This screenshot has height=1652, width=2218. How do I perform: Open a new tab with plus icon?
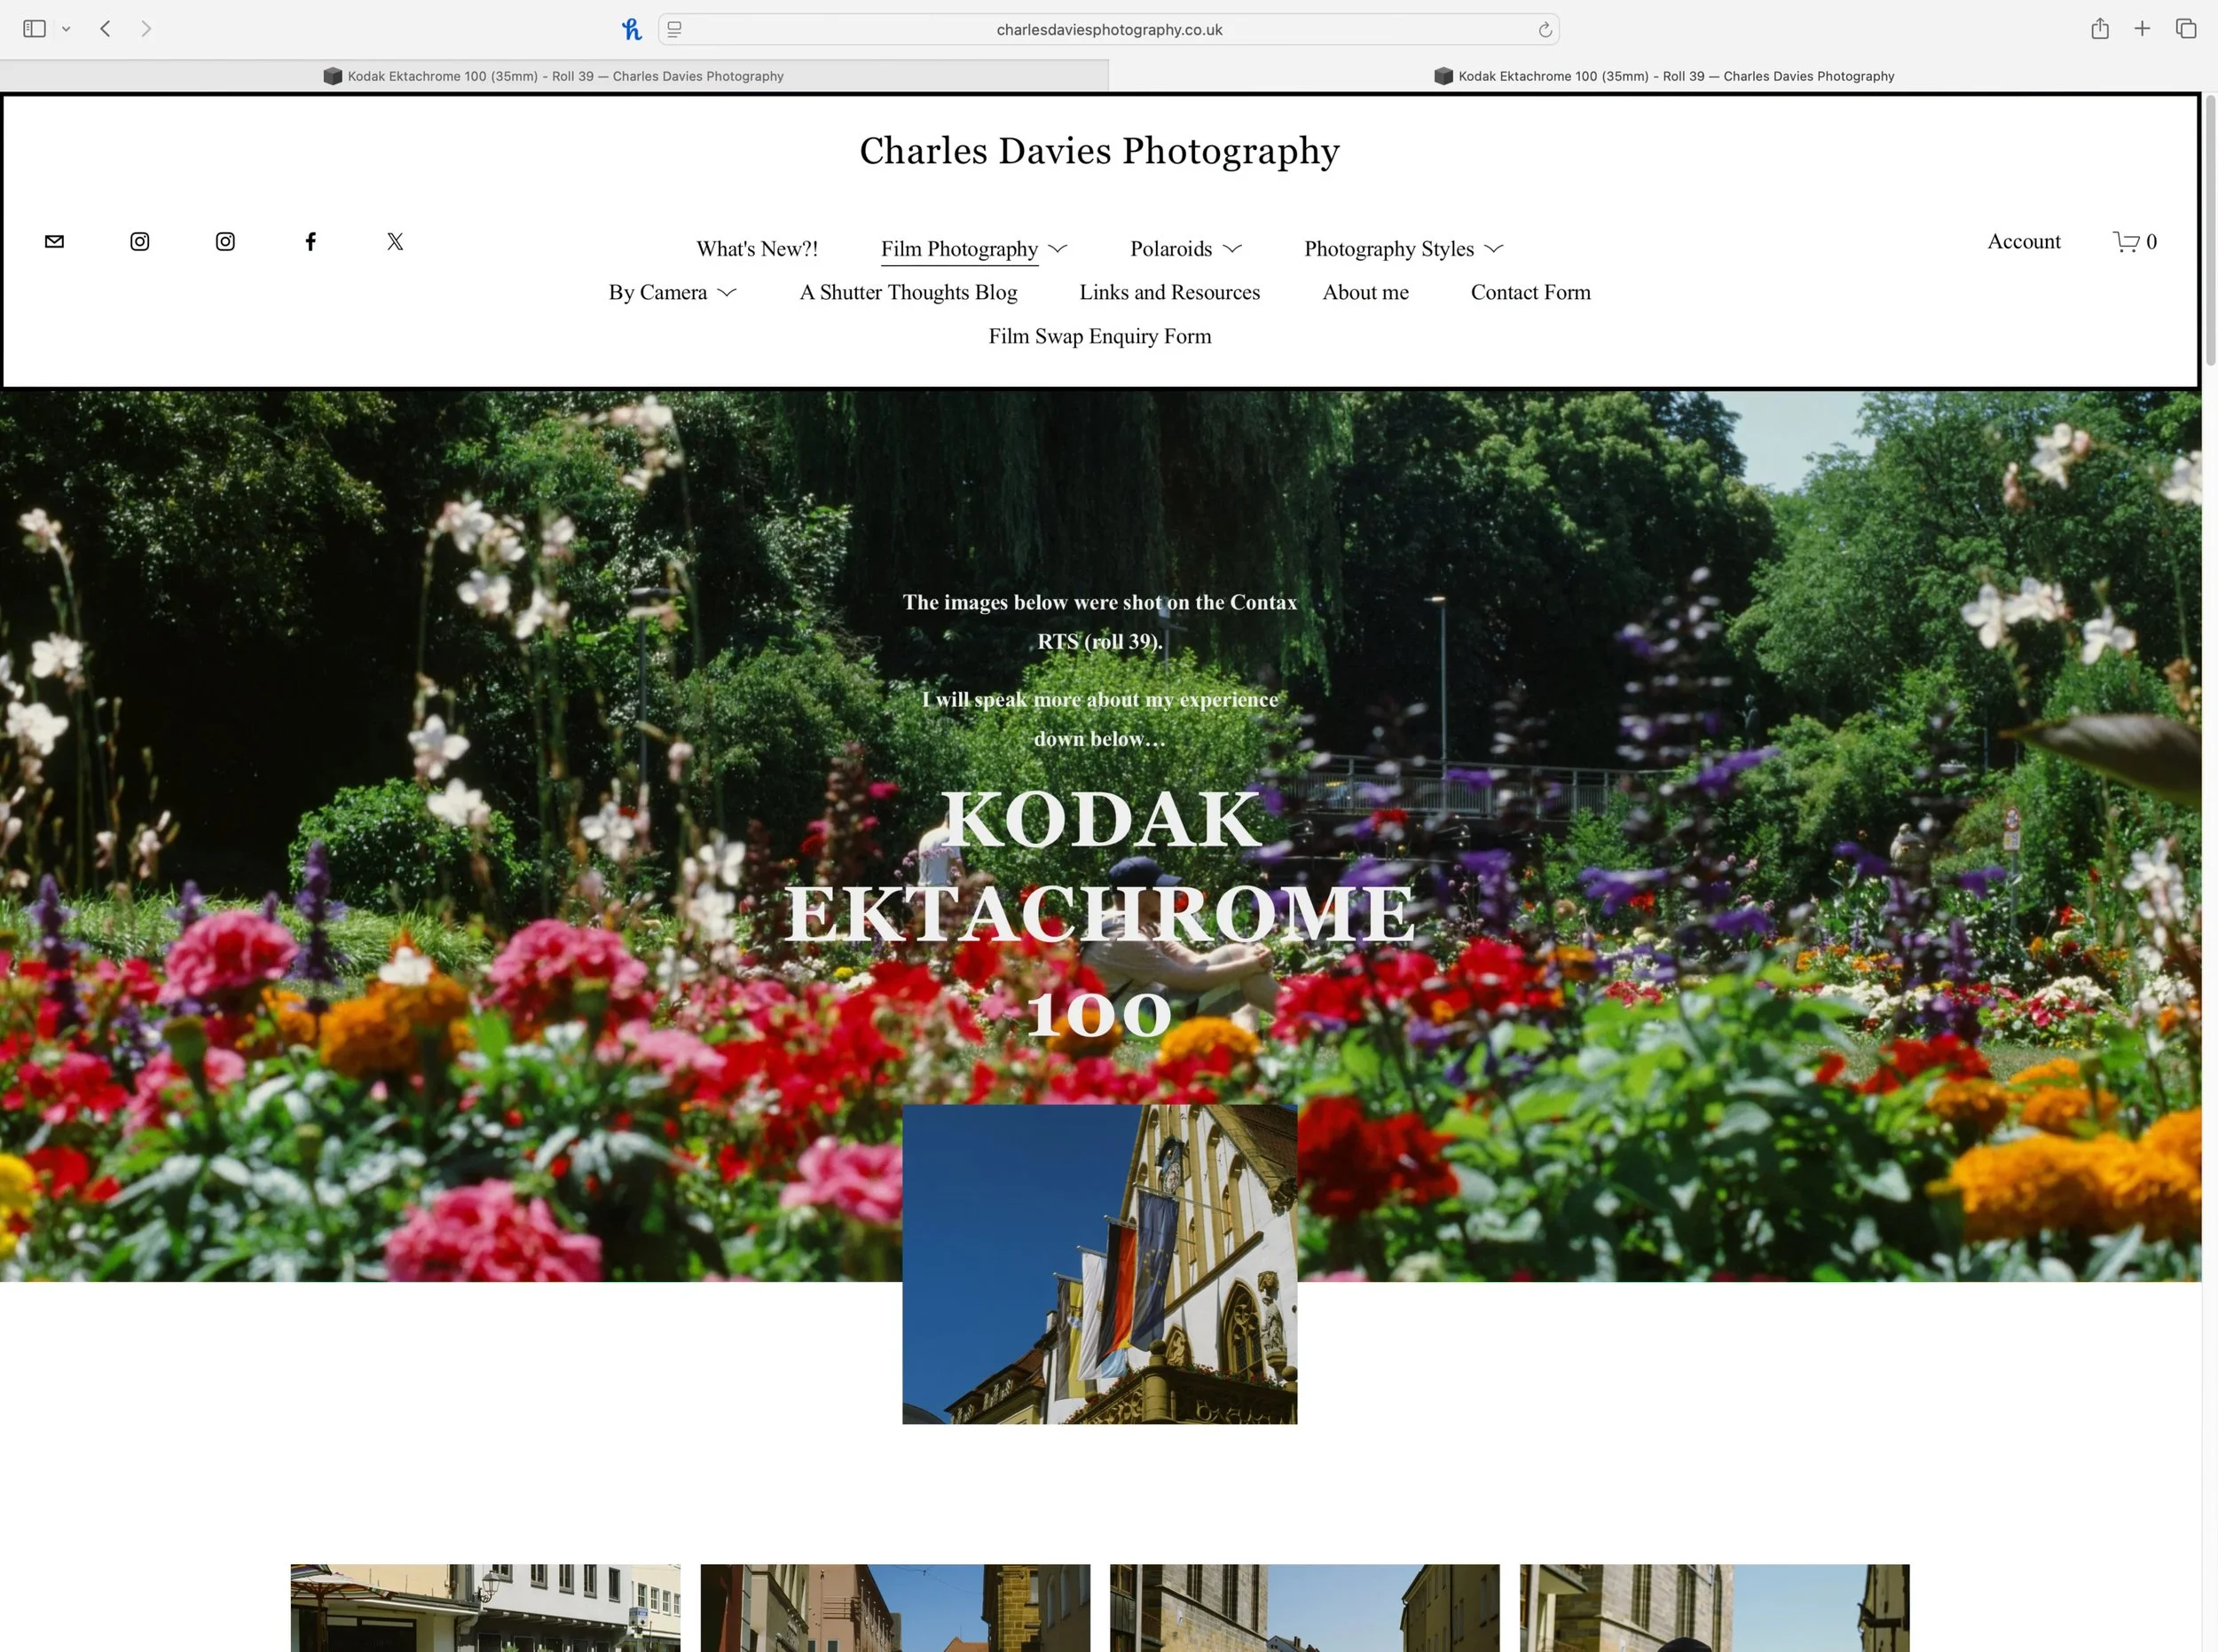point(2142,29)
